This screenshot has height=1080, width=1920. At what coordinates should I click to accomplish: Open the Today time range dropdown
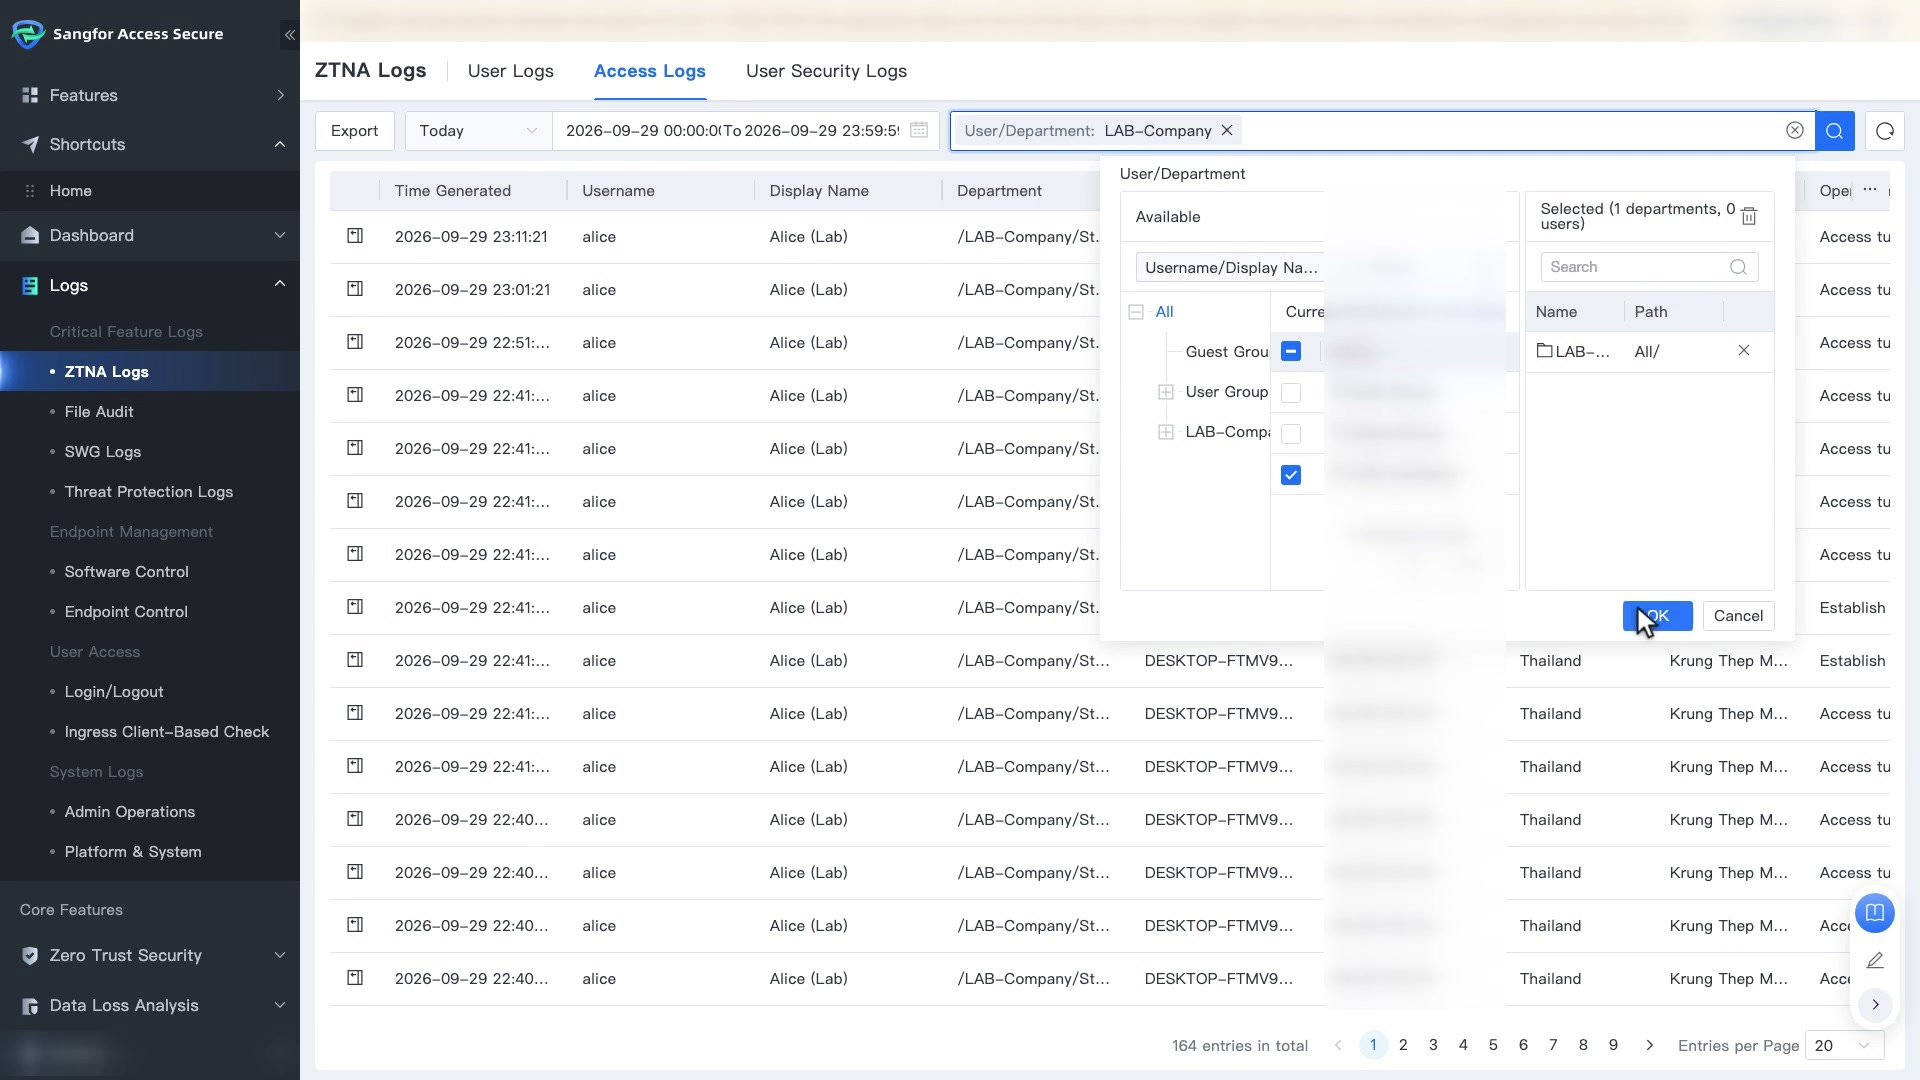tap(478, 131)
